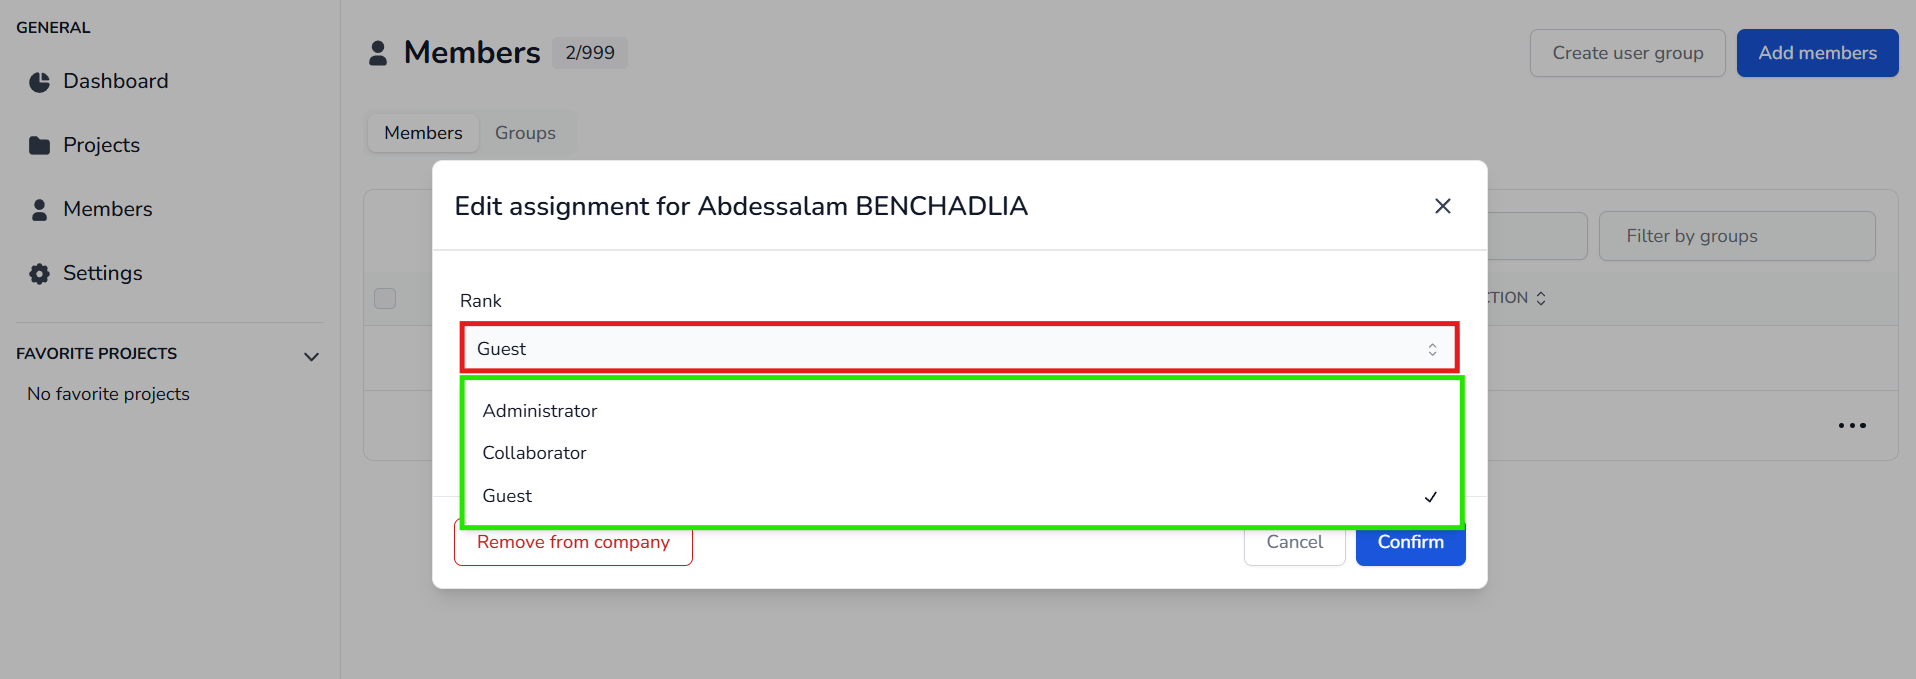Select the Administrator rank option
Viewport: 1916px width, 679px height.
540,411
